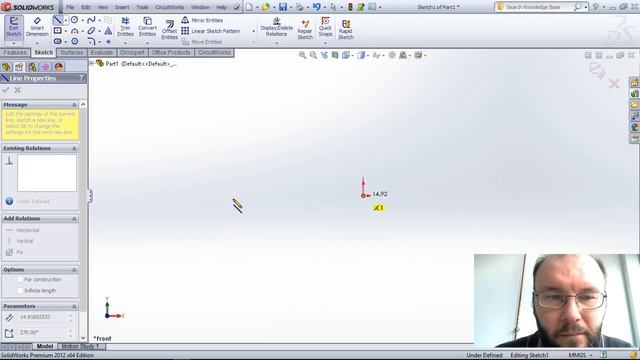Add a Horizontal relation
Screen dimensions: 640x360
23,230
